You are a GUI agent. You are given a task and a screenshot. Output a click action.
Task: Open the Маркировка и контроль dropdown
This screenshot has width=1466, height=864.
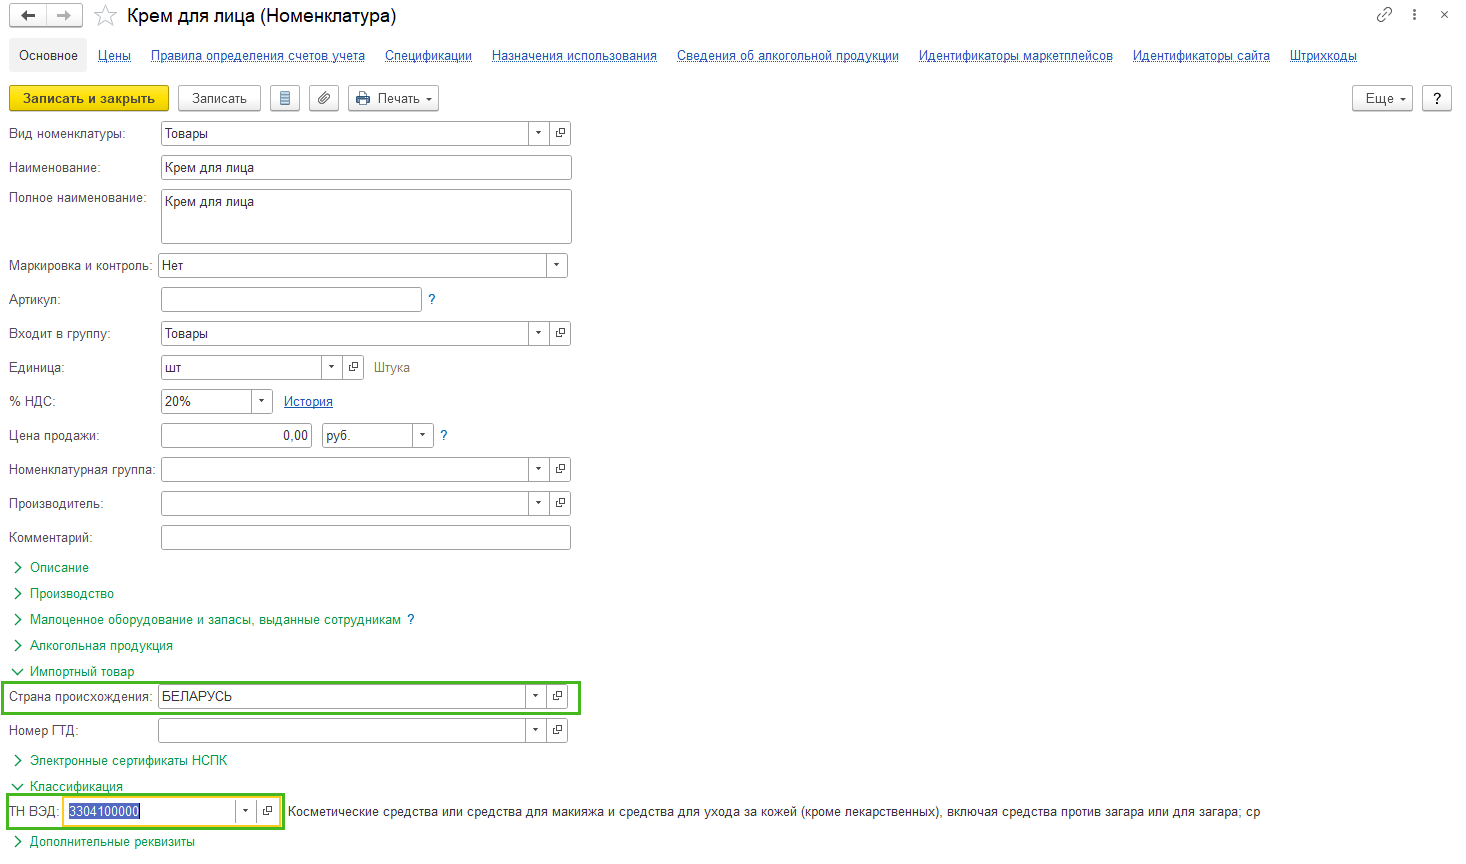click(556, 265)
